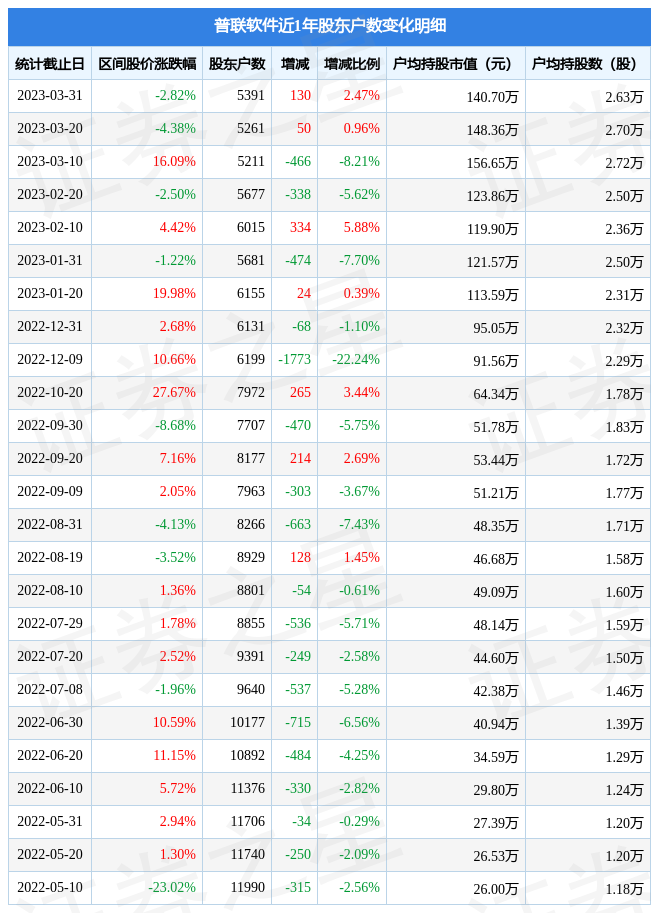651x913 pixels.
Task: Select the date cell 2022-12-09
Action: click(50, 359)
